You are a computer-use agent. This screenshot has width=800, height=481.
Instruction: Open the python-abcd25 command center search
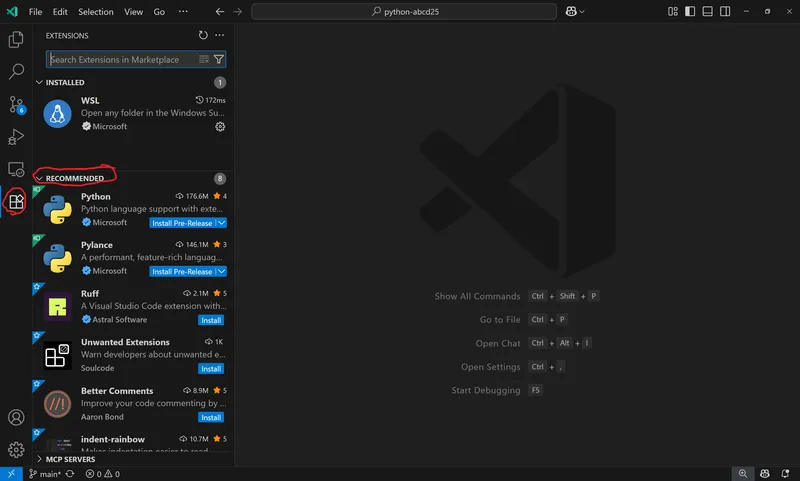404,11
